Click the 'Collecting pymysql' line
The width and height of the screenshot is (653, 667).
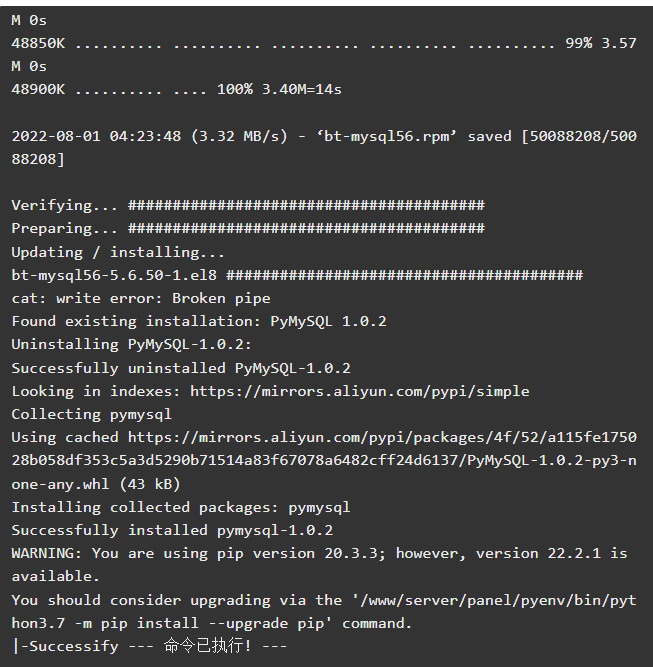click(91, 414)
